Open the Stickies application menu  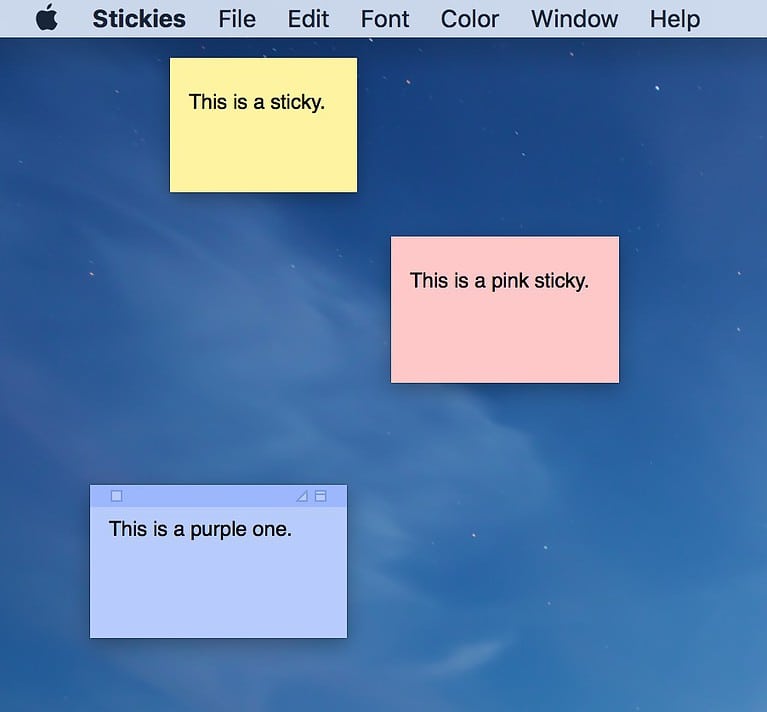(139, 19)
